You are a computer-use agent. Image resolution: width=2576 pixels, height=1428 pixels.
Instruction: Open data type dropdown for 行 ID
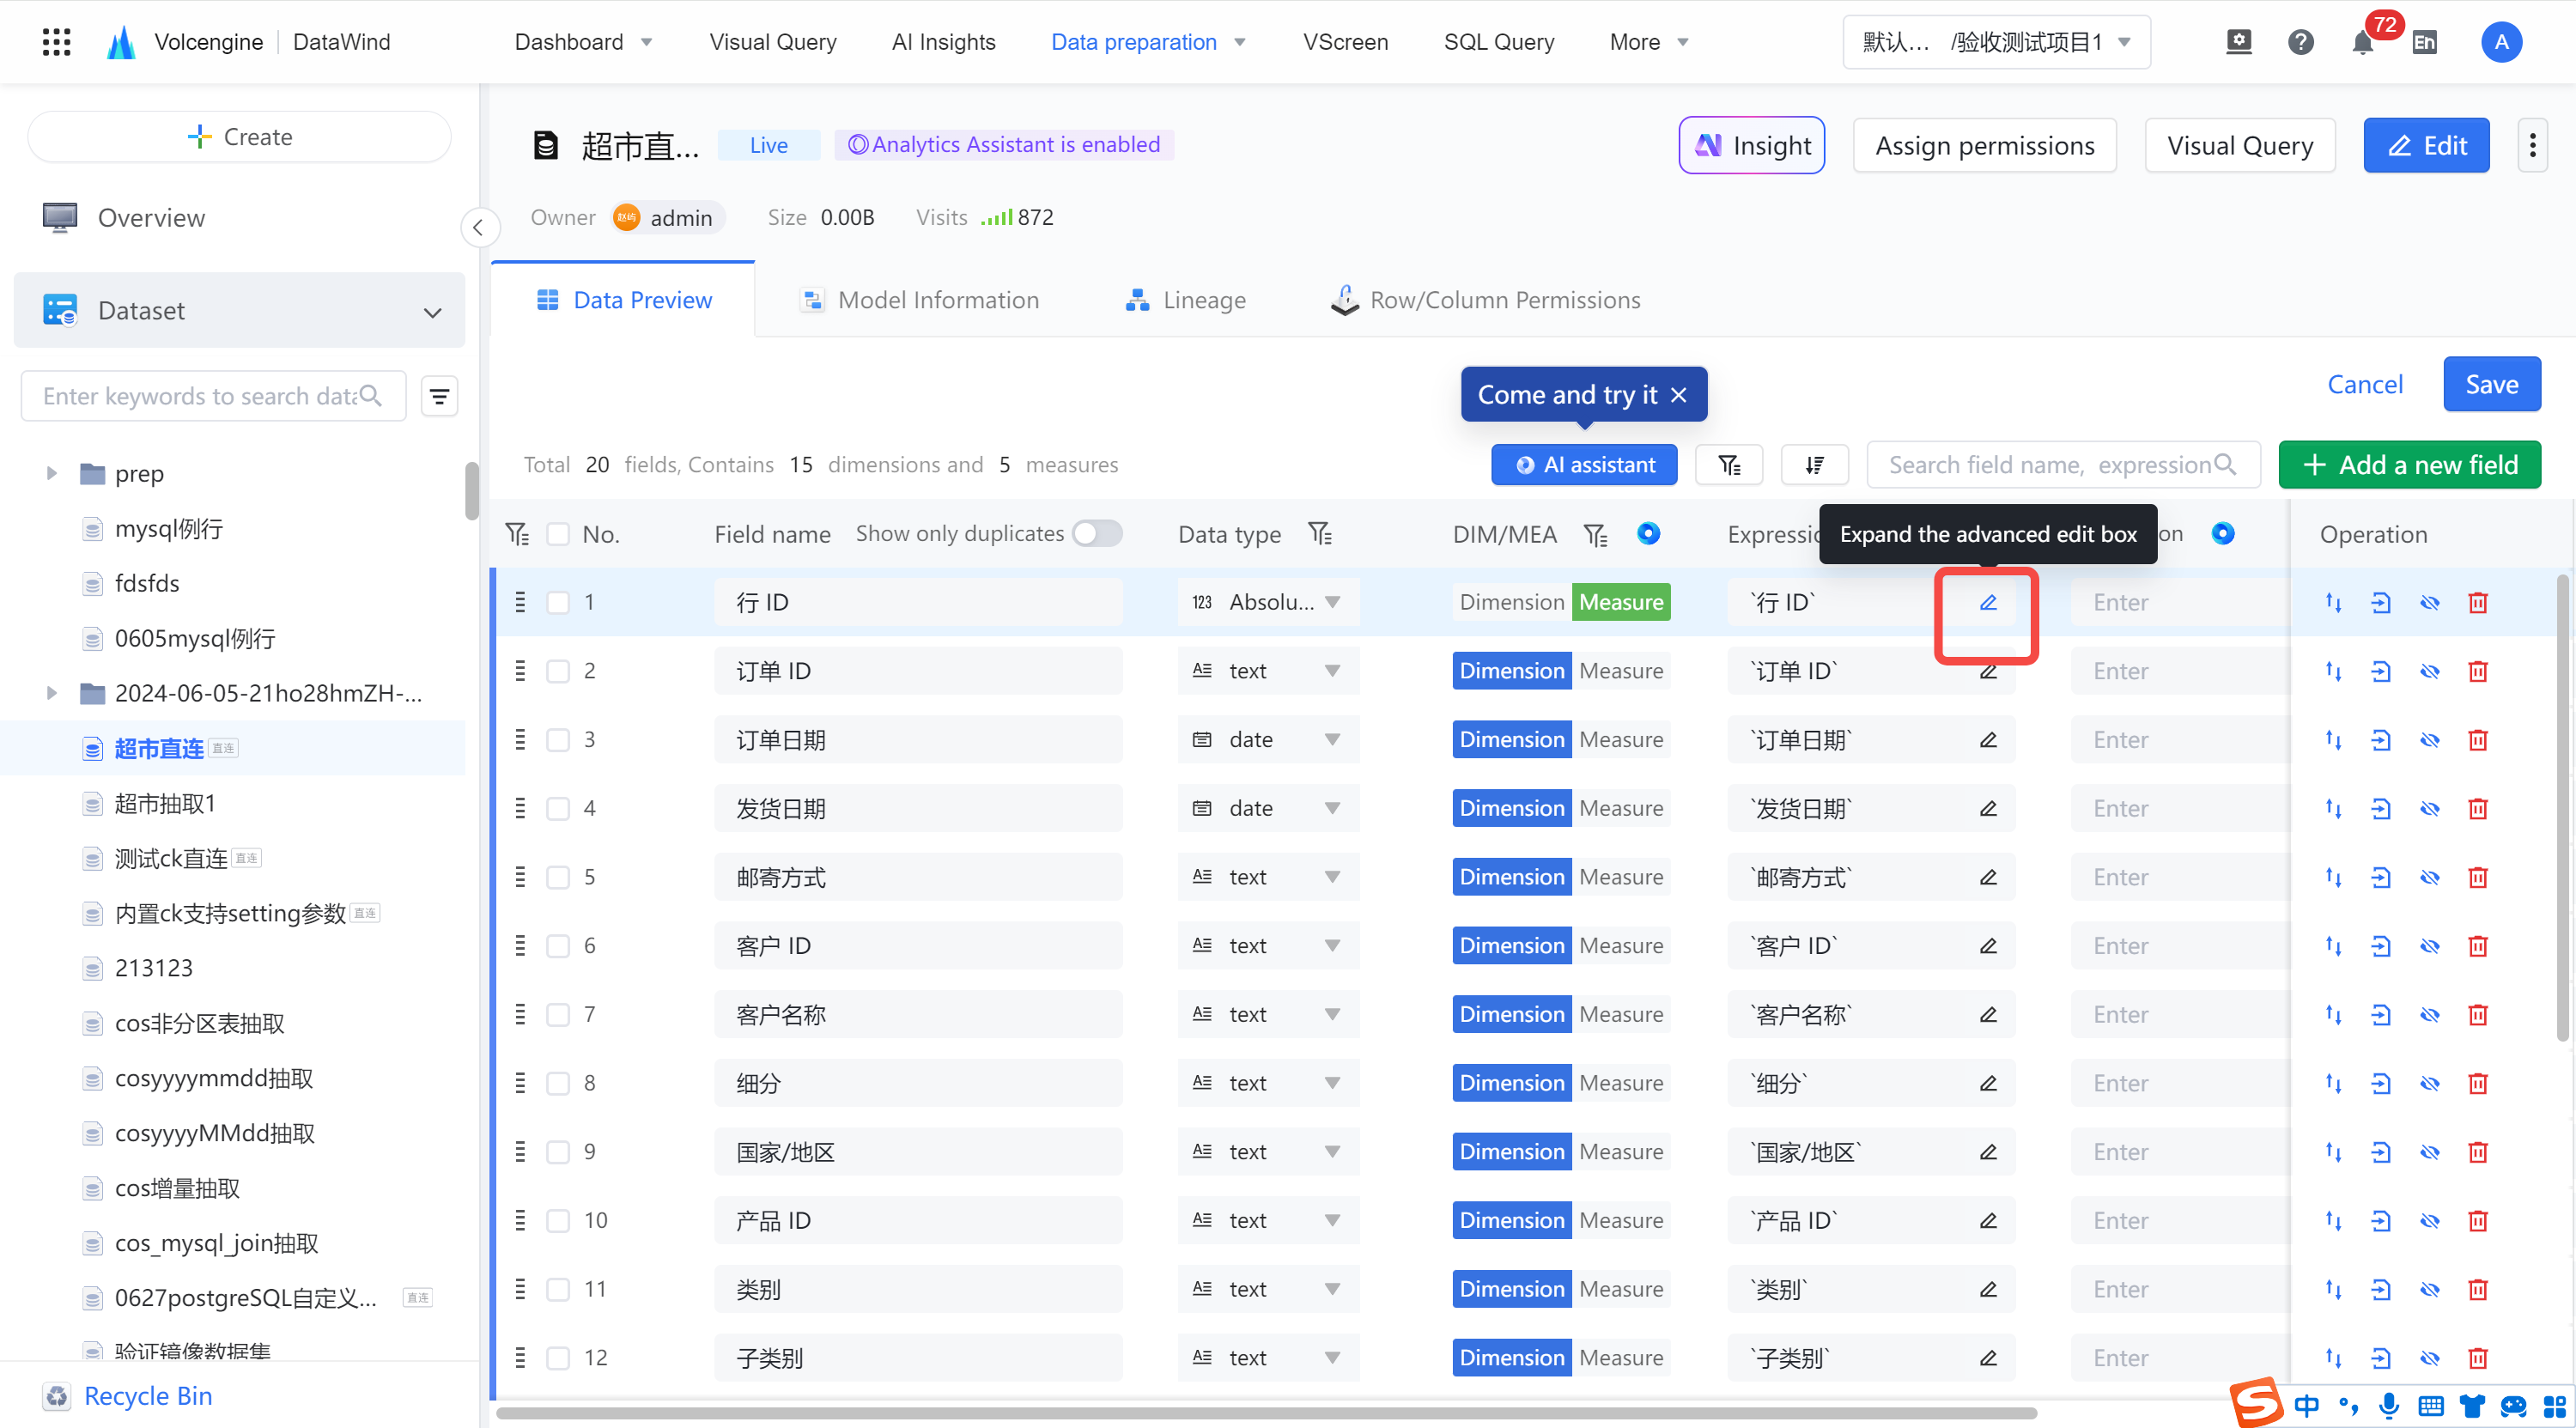click(1268, 602)
